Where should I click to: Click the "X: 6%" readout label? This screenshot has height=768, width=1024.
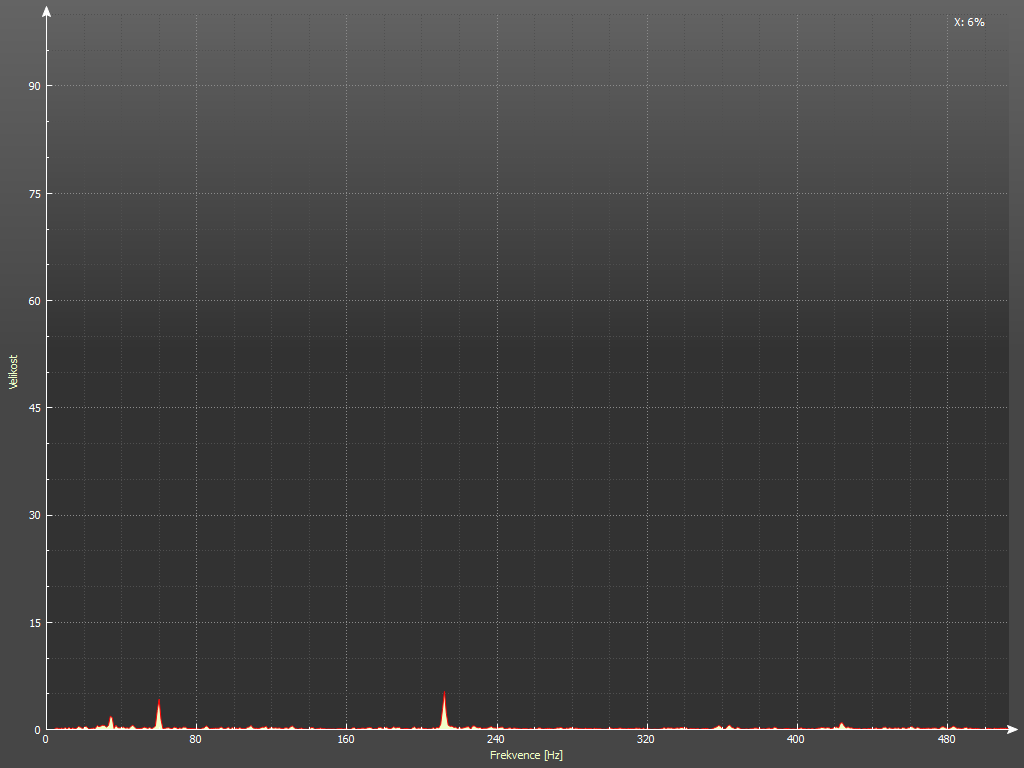click(969, 22)
